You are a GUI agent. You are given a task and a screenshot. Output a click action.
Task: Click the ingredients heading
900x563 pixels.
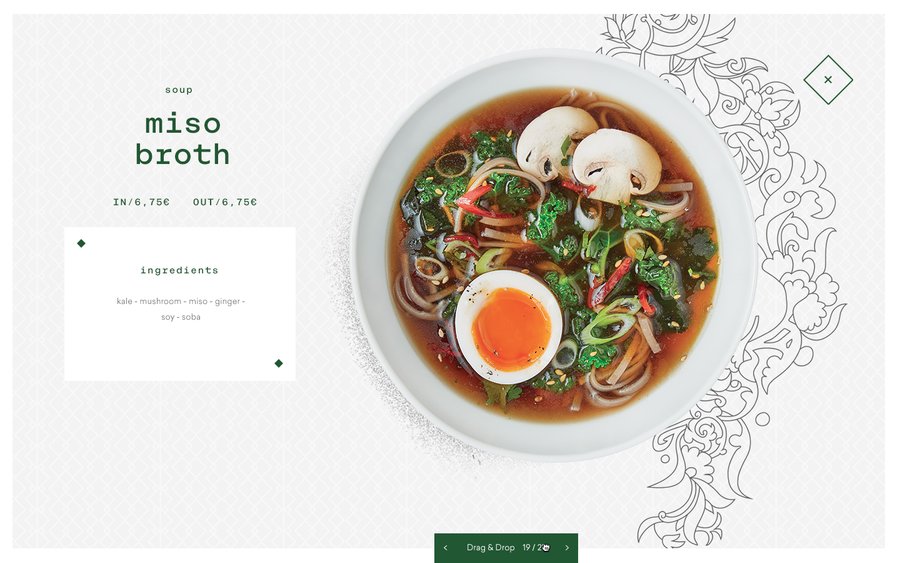[x=179, y=270]
